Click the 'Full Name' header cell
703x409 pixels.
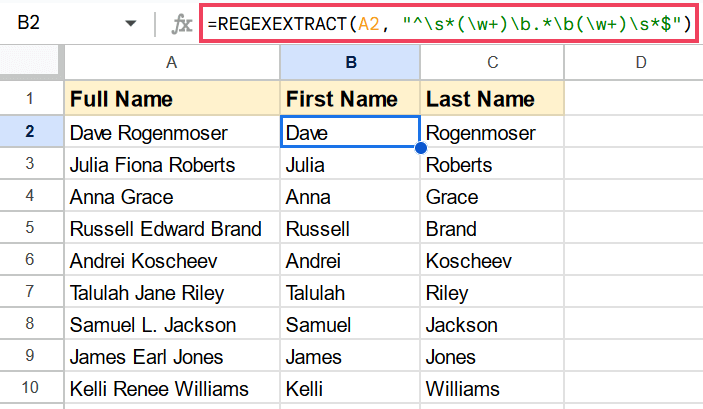172,98
